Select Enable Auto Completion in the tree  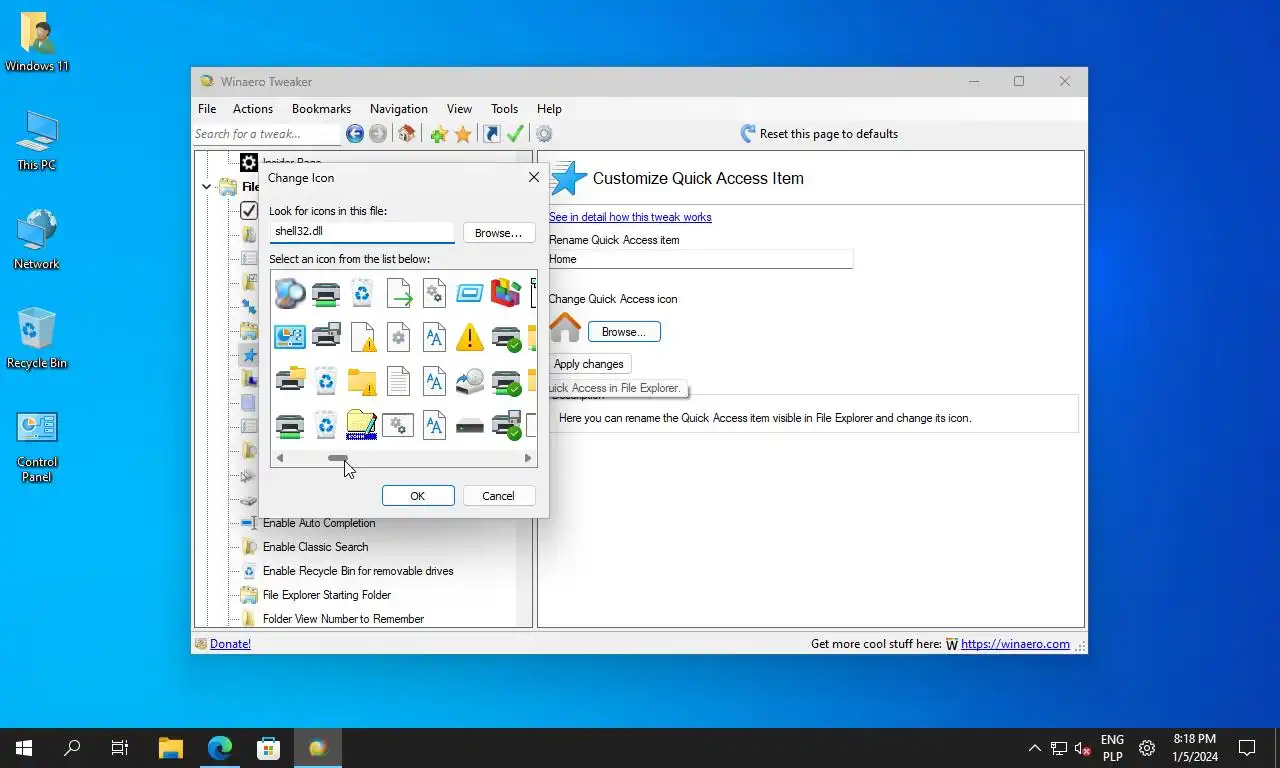319,523
